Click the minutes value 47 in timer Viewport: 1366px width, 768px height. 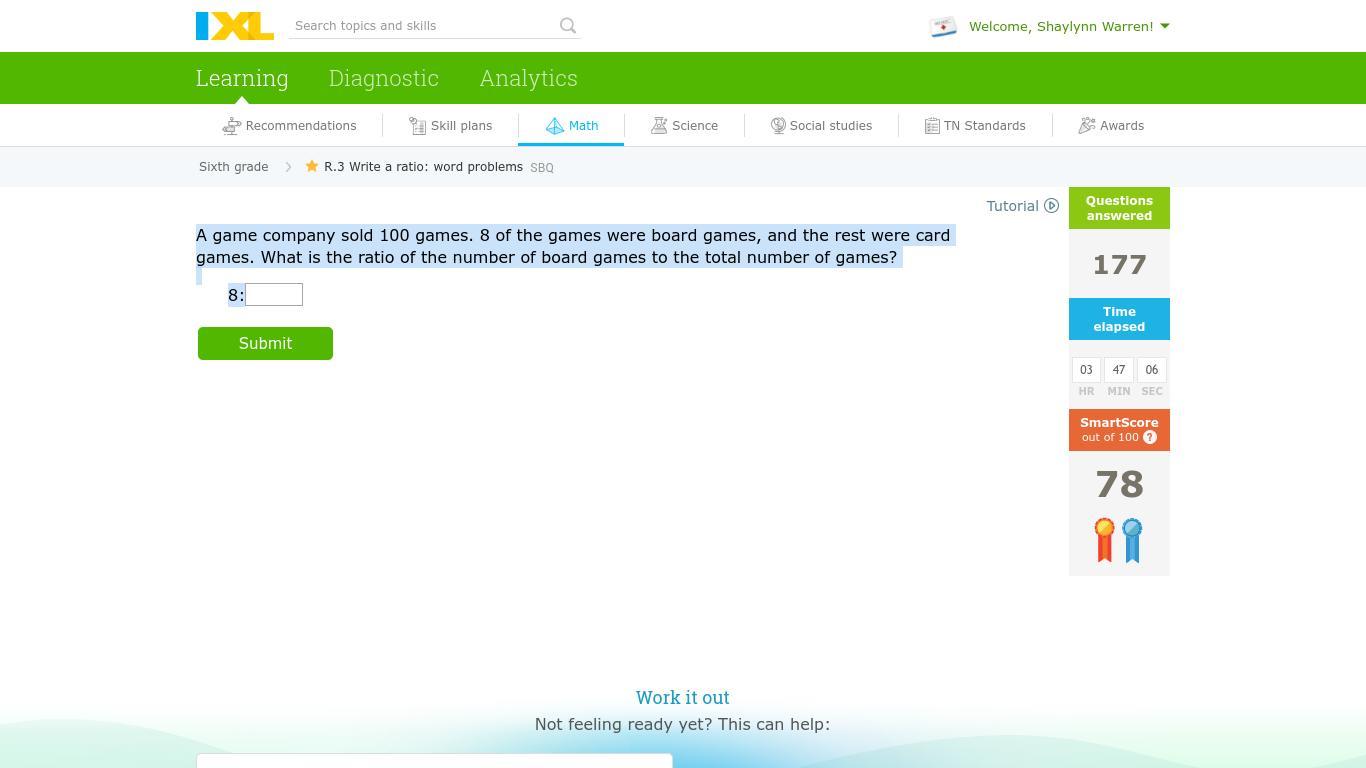1119,370
